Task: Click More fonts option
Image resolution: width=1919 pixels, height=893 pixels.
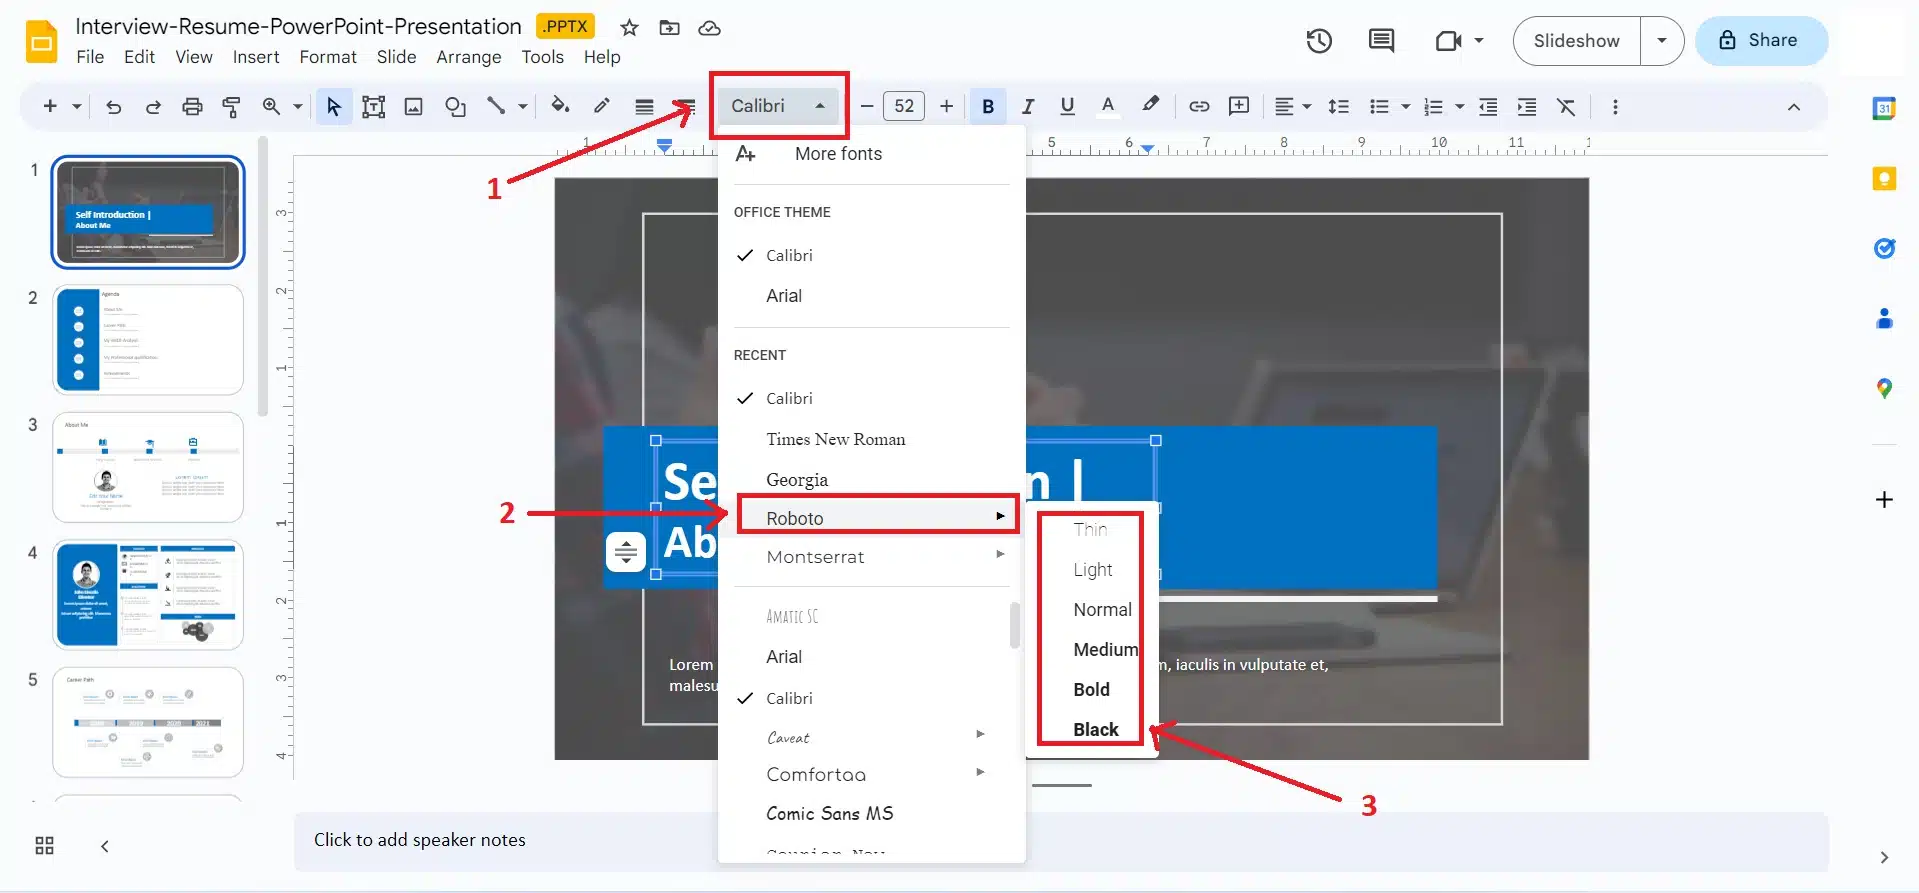Action: tap(838, 154)
